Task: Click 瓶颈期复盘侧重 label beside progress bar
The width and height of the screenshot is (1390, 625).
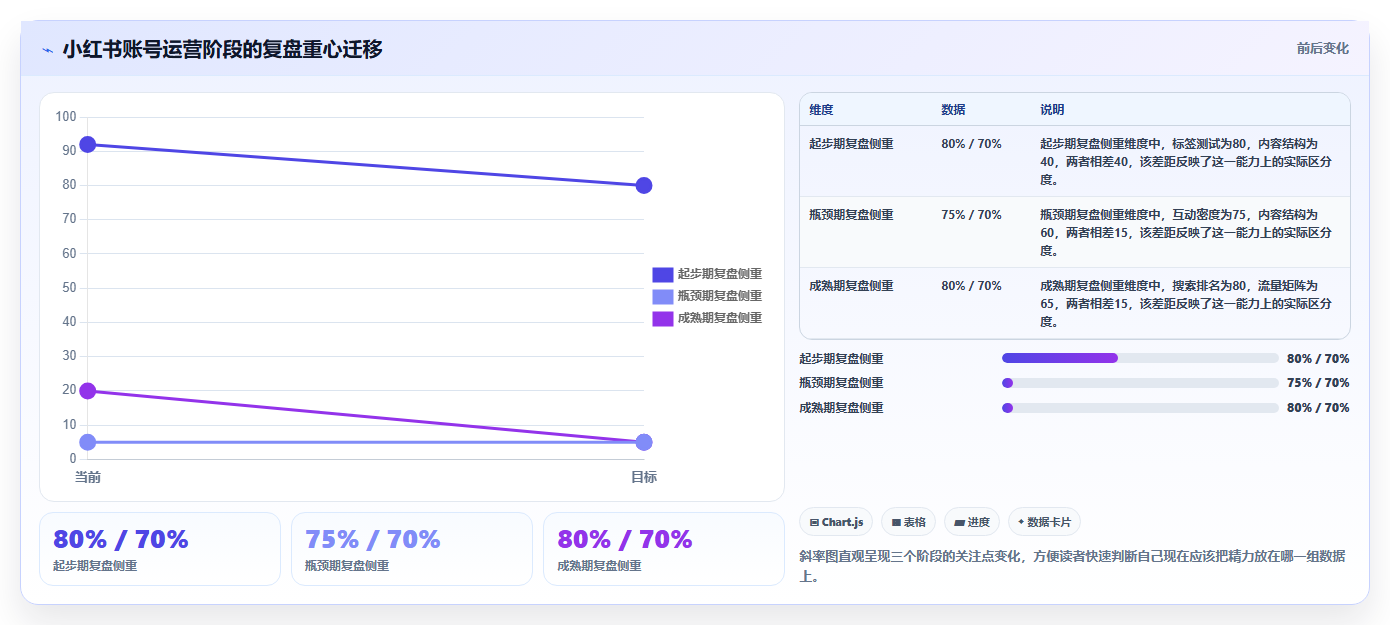Action: [x=841, y=383]
